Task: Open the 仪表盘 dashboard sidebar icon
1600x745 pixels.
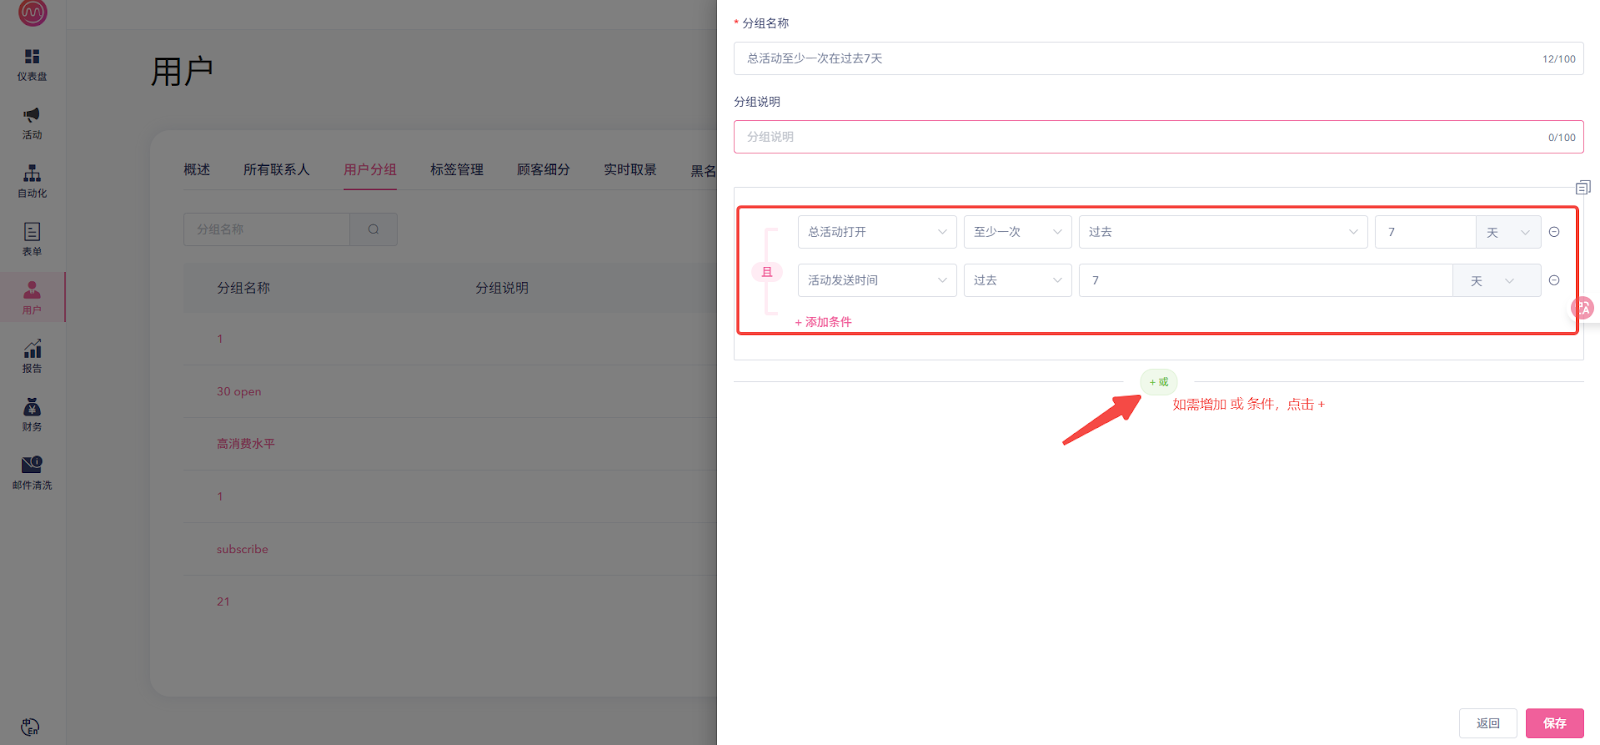Action: [x=32, y=64]
